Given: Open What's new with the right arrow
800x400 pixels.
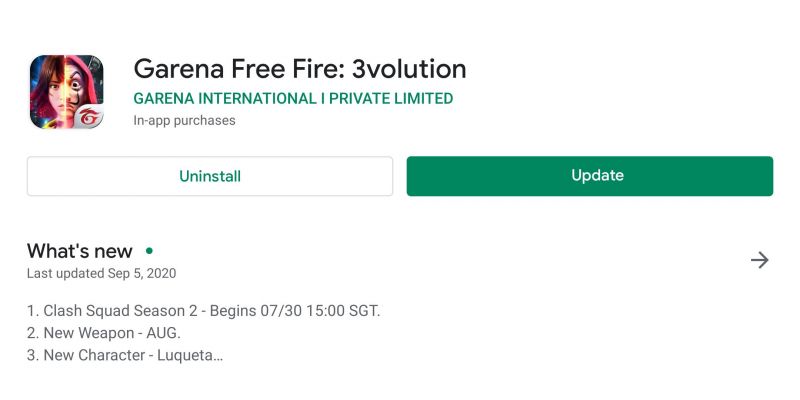Looking at the screenshot, I should tap(760, 260).
